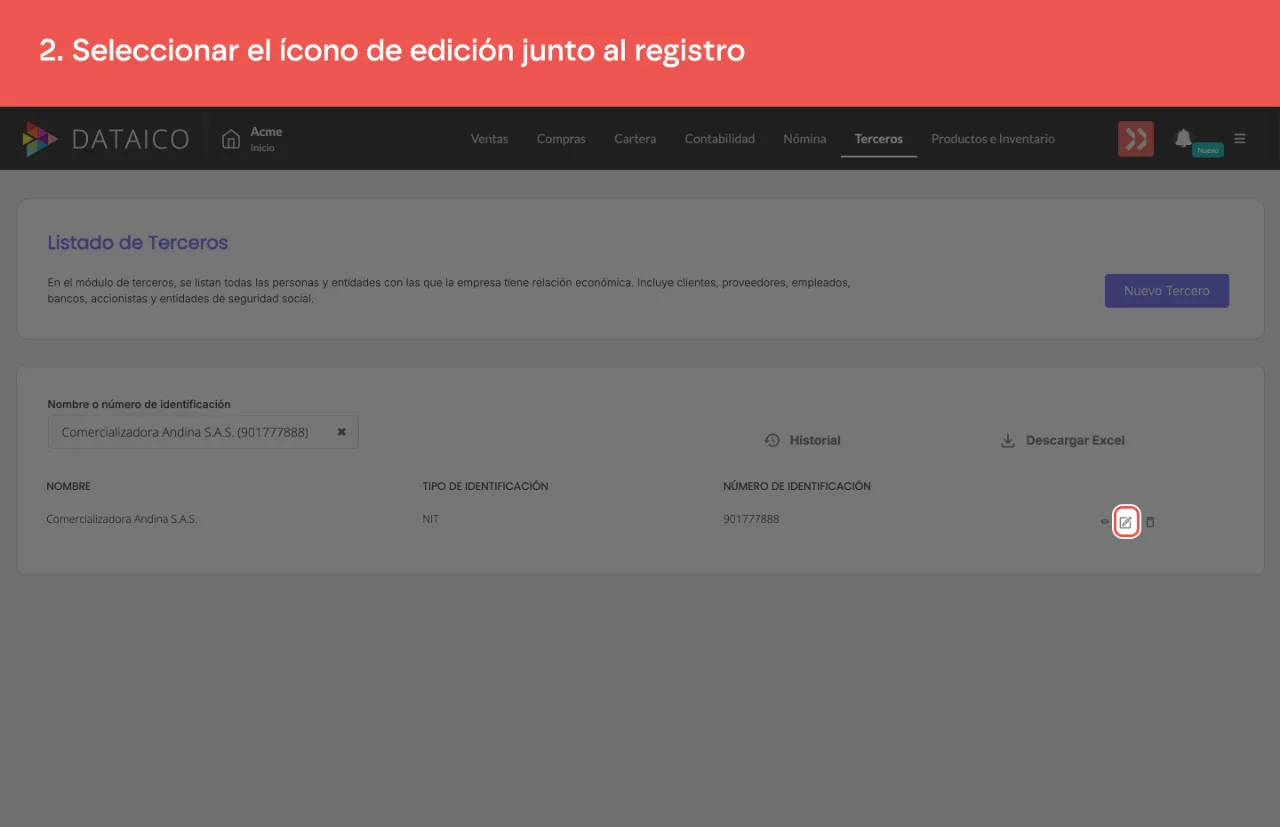
Task: Open the Contabilidad menu
Action: click(x=720, y=139)
